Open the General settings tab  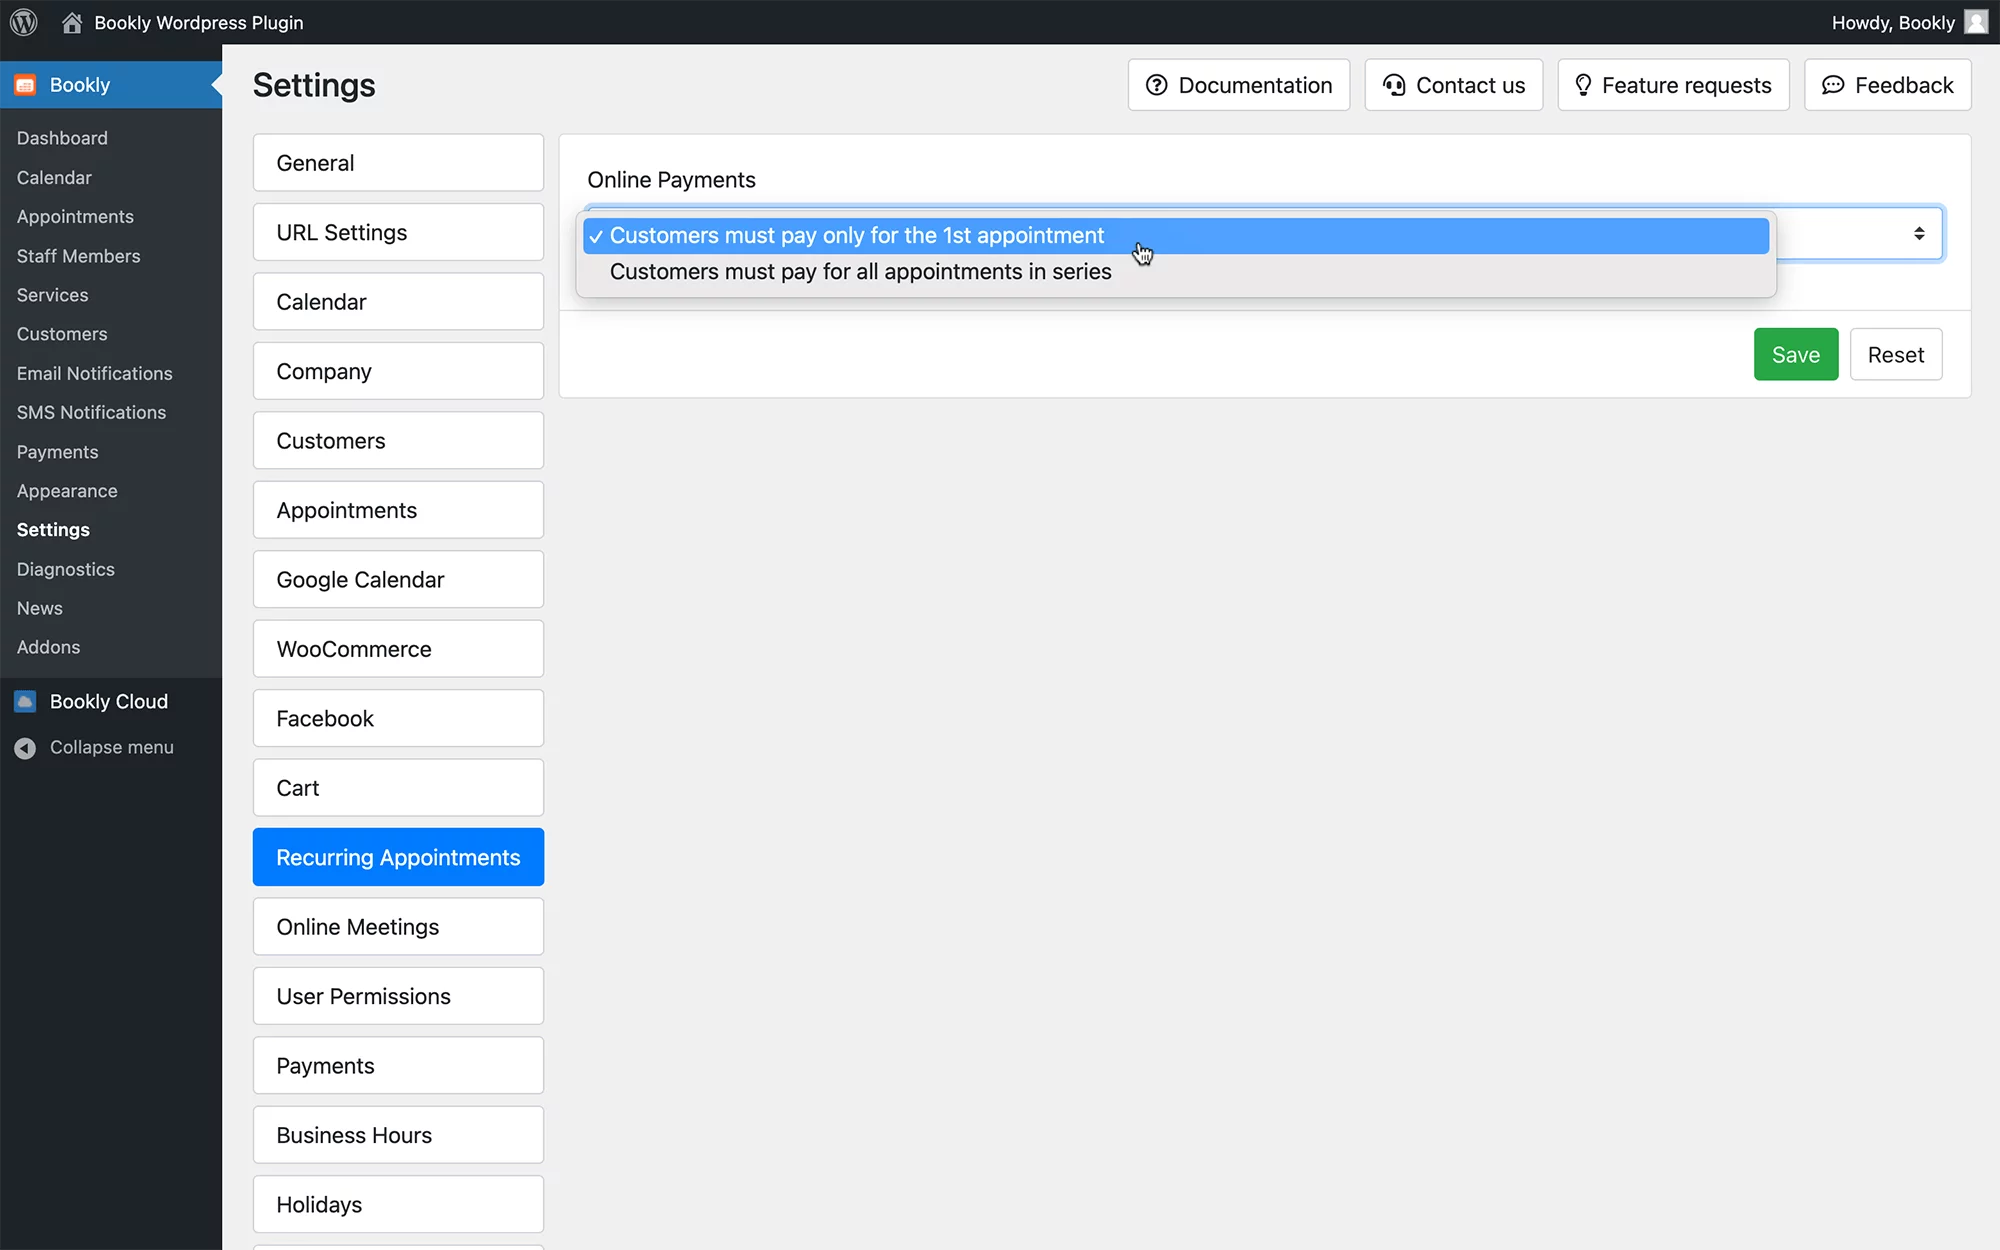(x=398, y=163)
